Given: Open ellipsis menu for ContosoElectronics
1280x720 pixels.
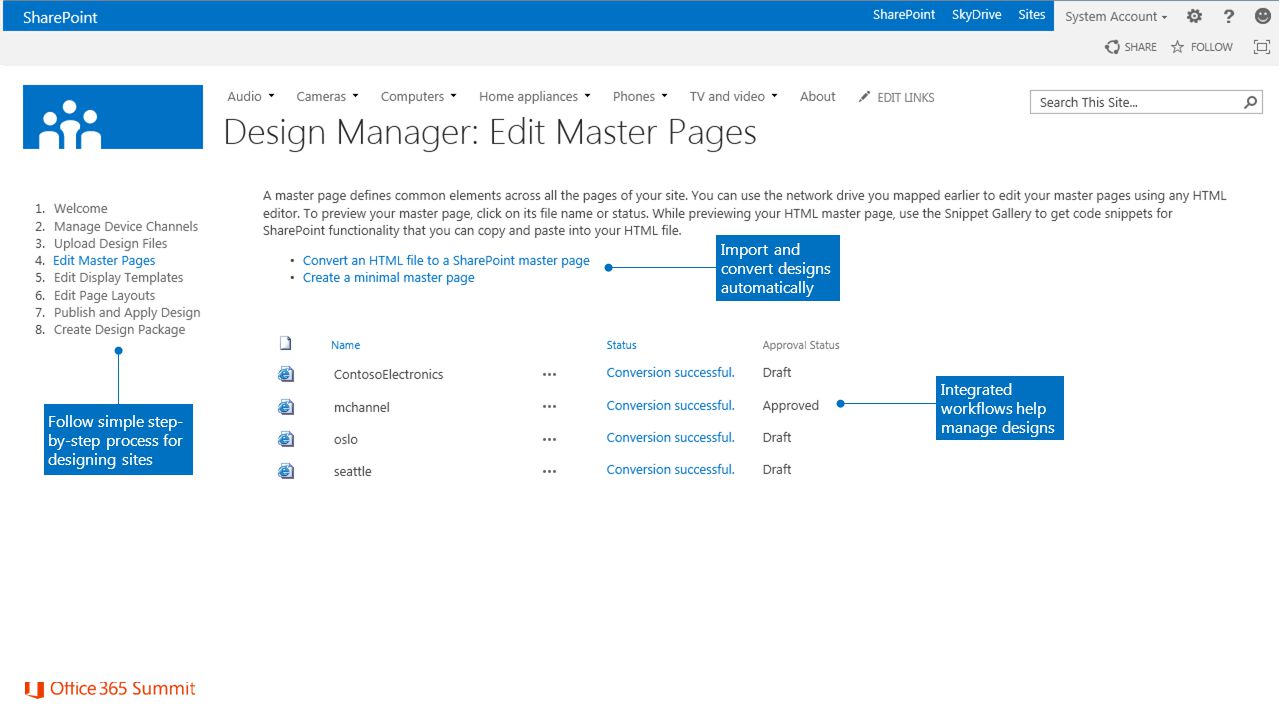Looking at the screenshot, I should [x=549, y=375].
